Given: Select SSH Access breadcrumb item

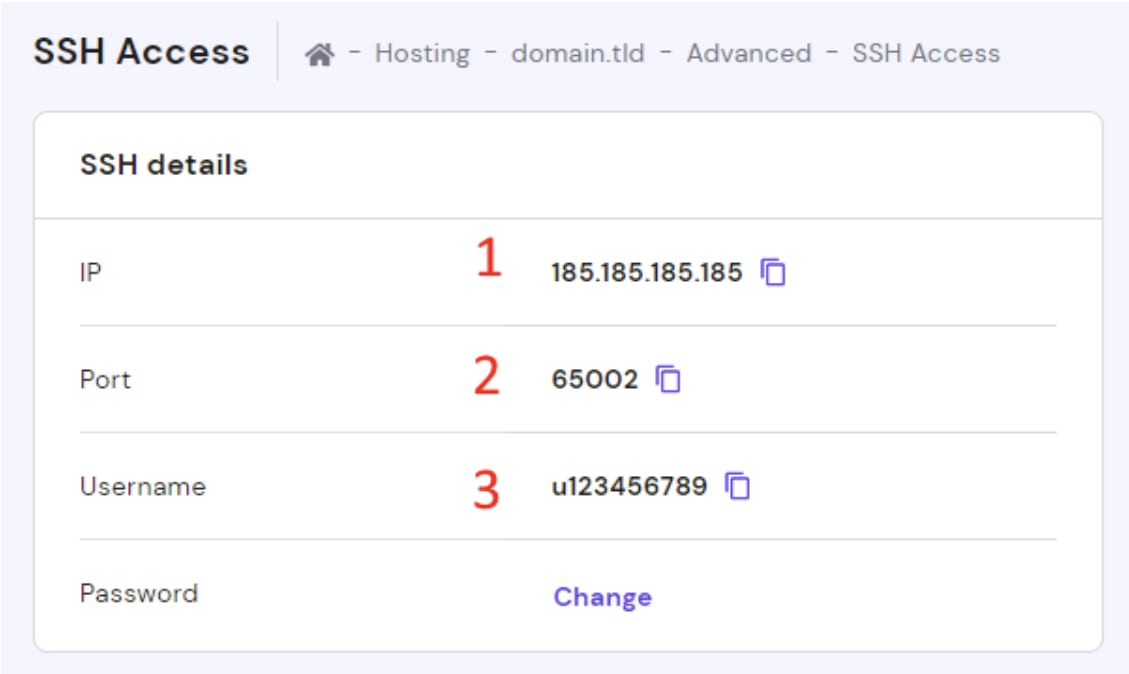Looking at the screenshot, I should 925,53.
